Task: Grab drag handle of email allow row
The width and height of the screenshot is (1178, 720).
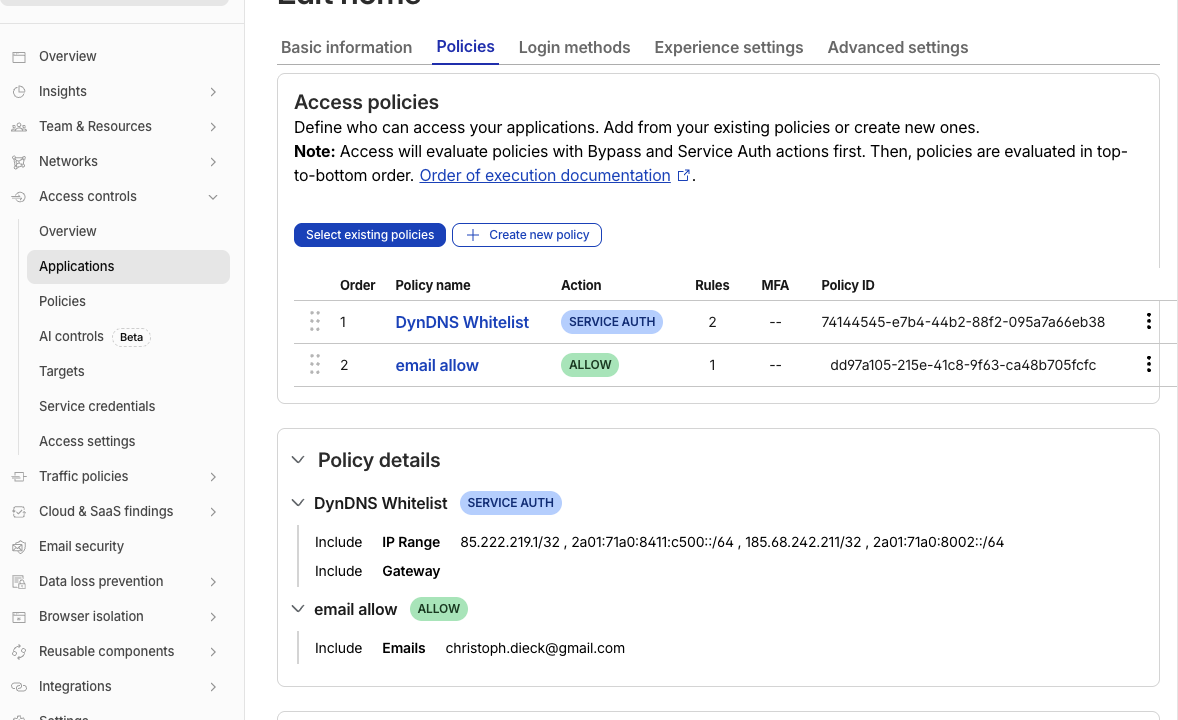Action: [315, 365]
